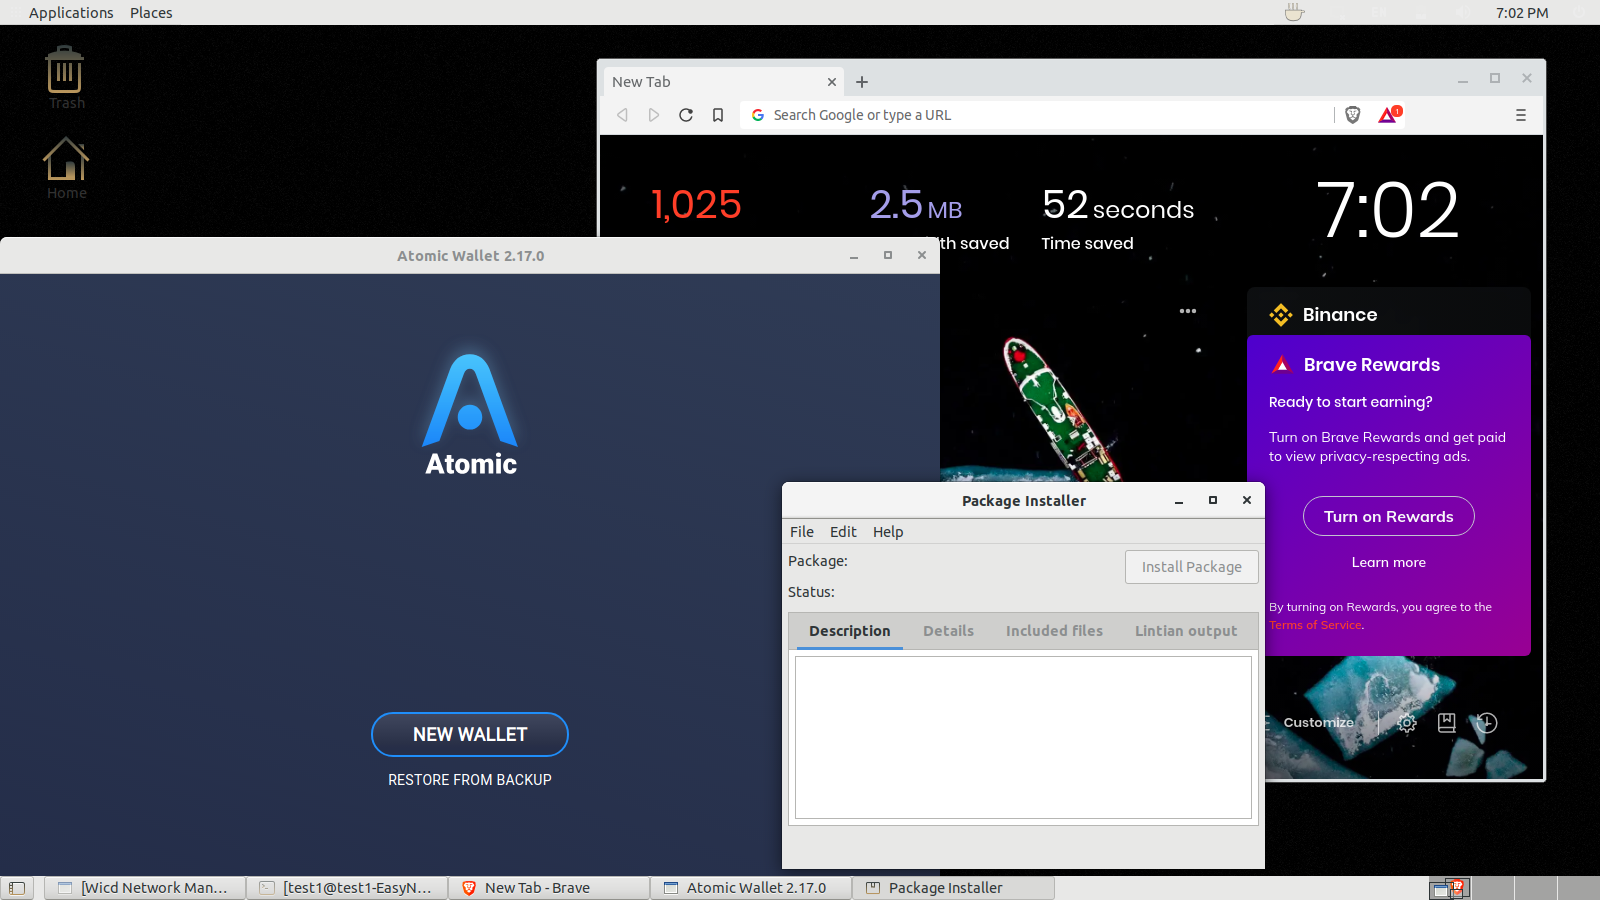This screenshot has width=1600, height=900.
Task: Click RESTORE FROM BACKUP in Atomic Wallet
Action: [x=470, y=780]
